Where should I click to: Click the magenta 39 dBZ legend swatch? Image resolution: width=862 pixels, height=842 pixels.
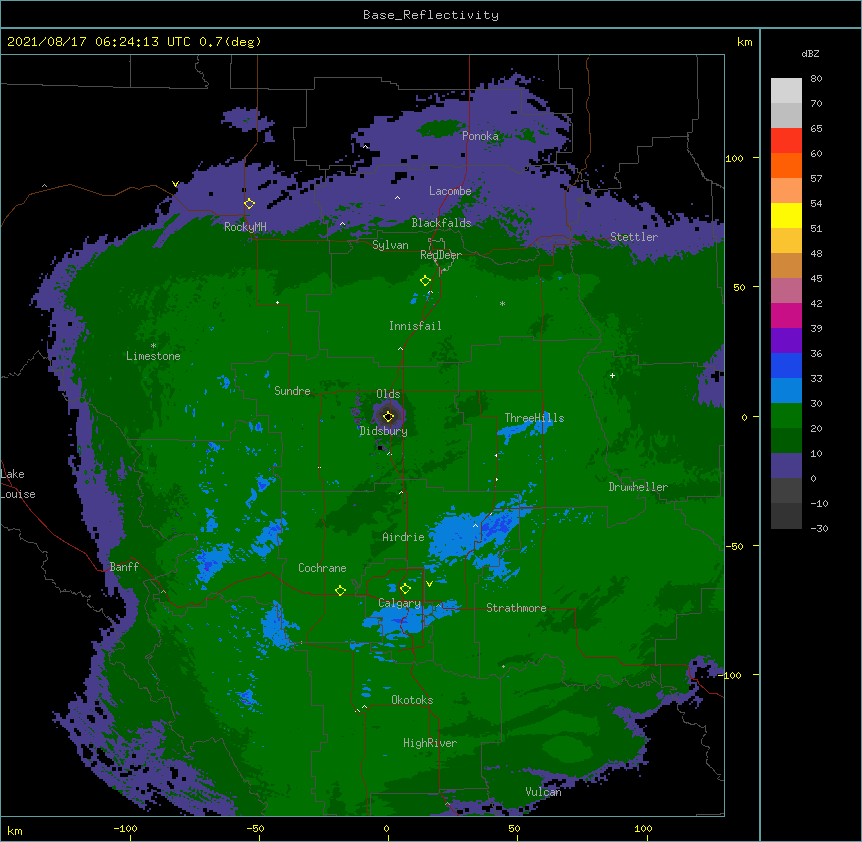pyautogui.click(x=786, y=315)
